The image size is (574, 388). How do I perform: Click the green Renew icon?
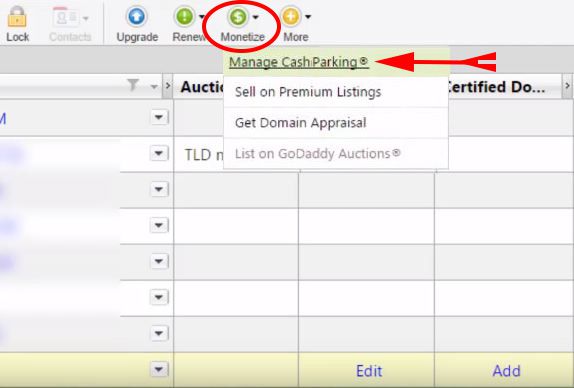coord(184,16)
